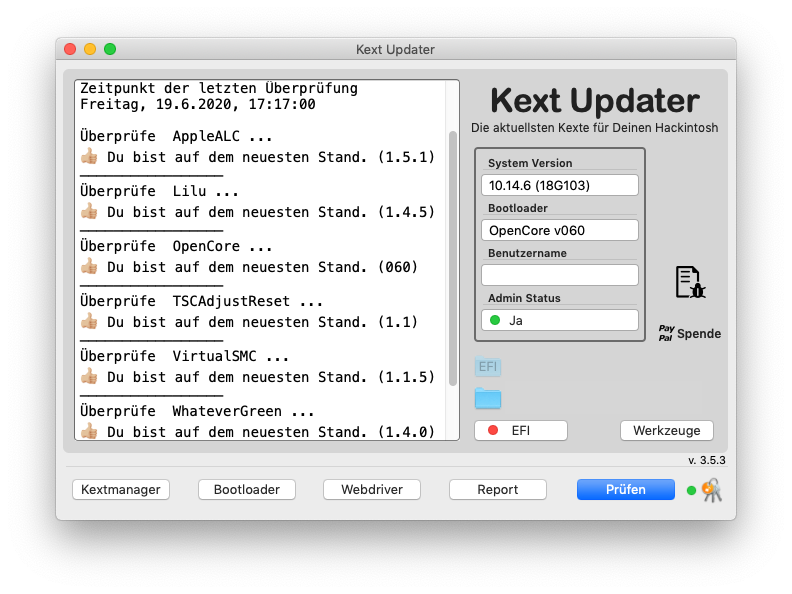Screen dimensions: 792x594
Task: Open the Werkzeuge tools button
Action: pyautogui.click(x=667, y=430)
